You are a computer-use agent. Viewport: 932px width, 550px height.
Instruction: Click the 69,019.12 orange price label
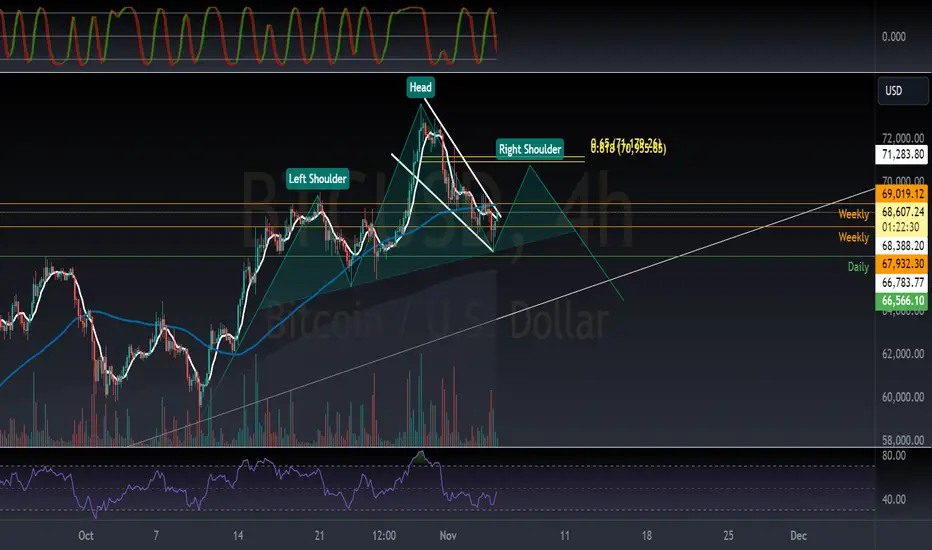[x=902, y=194]
